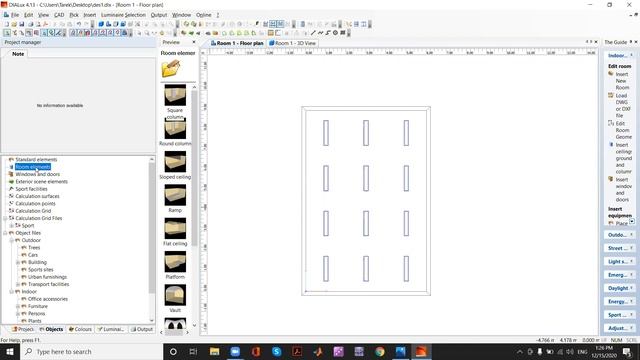Click Insert windows and doors guide link
This screenshot has height=360, width=640.
coord(623,189)
